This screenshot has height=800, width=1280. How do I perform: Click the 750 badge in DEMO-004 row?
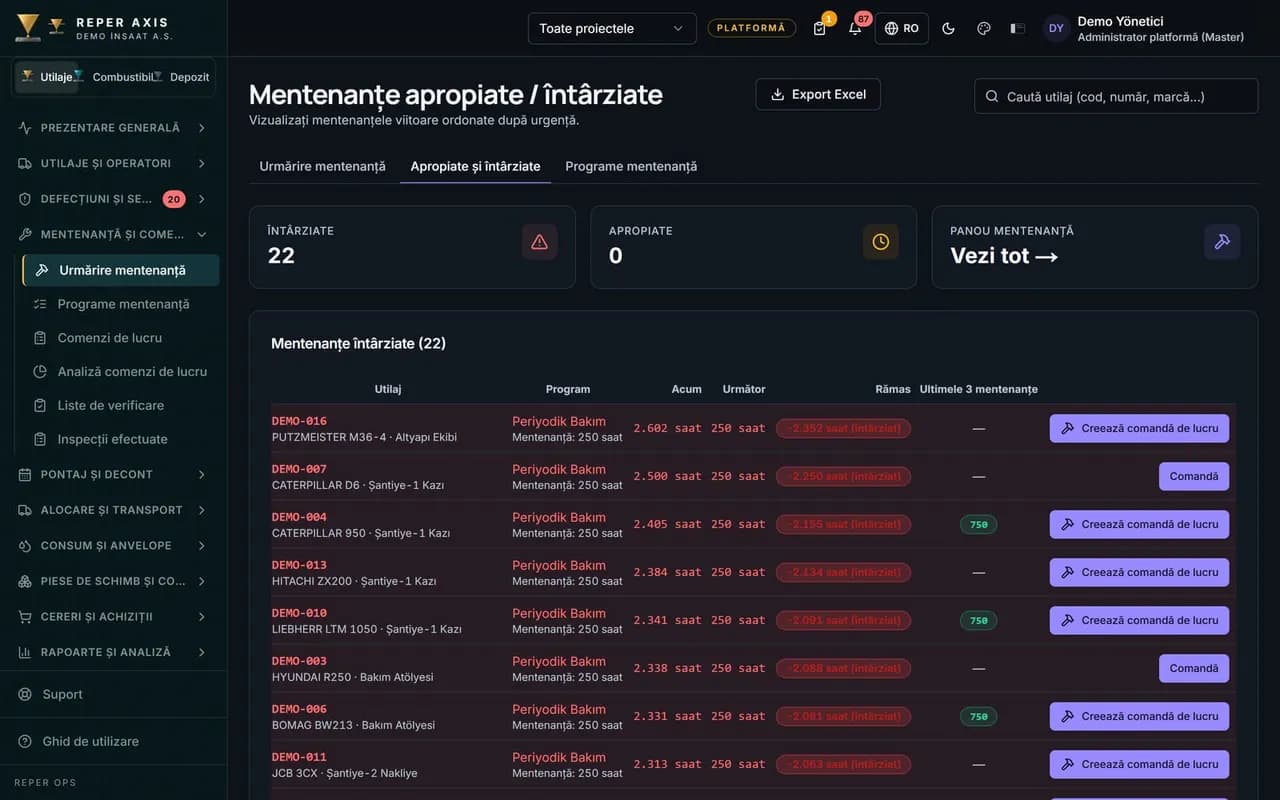(x=979, y=524)
